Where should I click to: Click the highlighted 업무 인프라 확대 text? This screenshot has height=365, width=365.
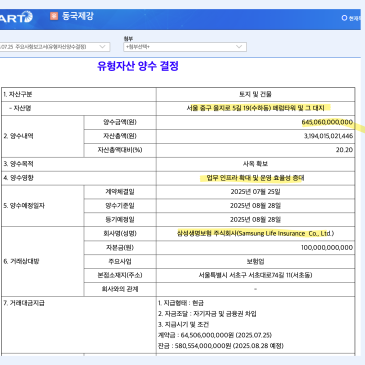(255, 178)
